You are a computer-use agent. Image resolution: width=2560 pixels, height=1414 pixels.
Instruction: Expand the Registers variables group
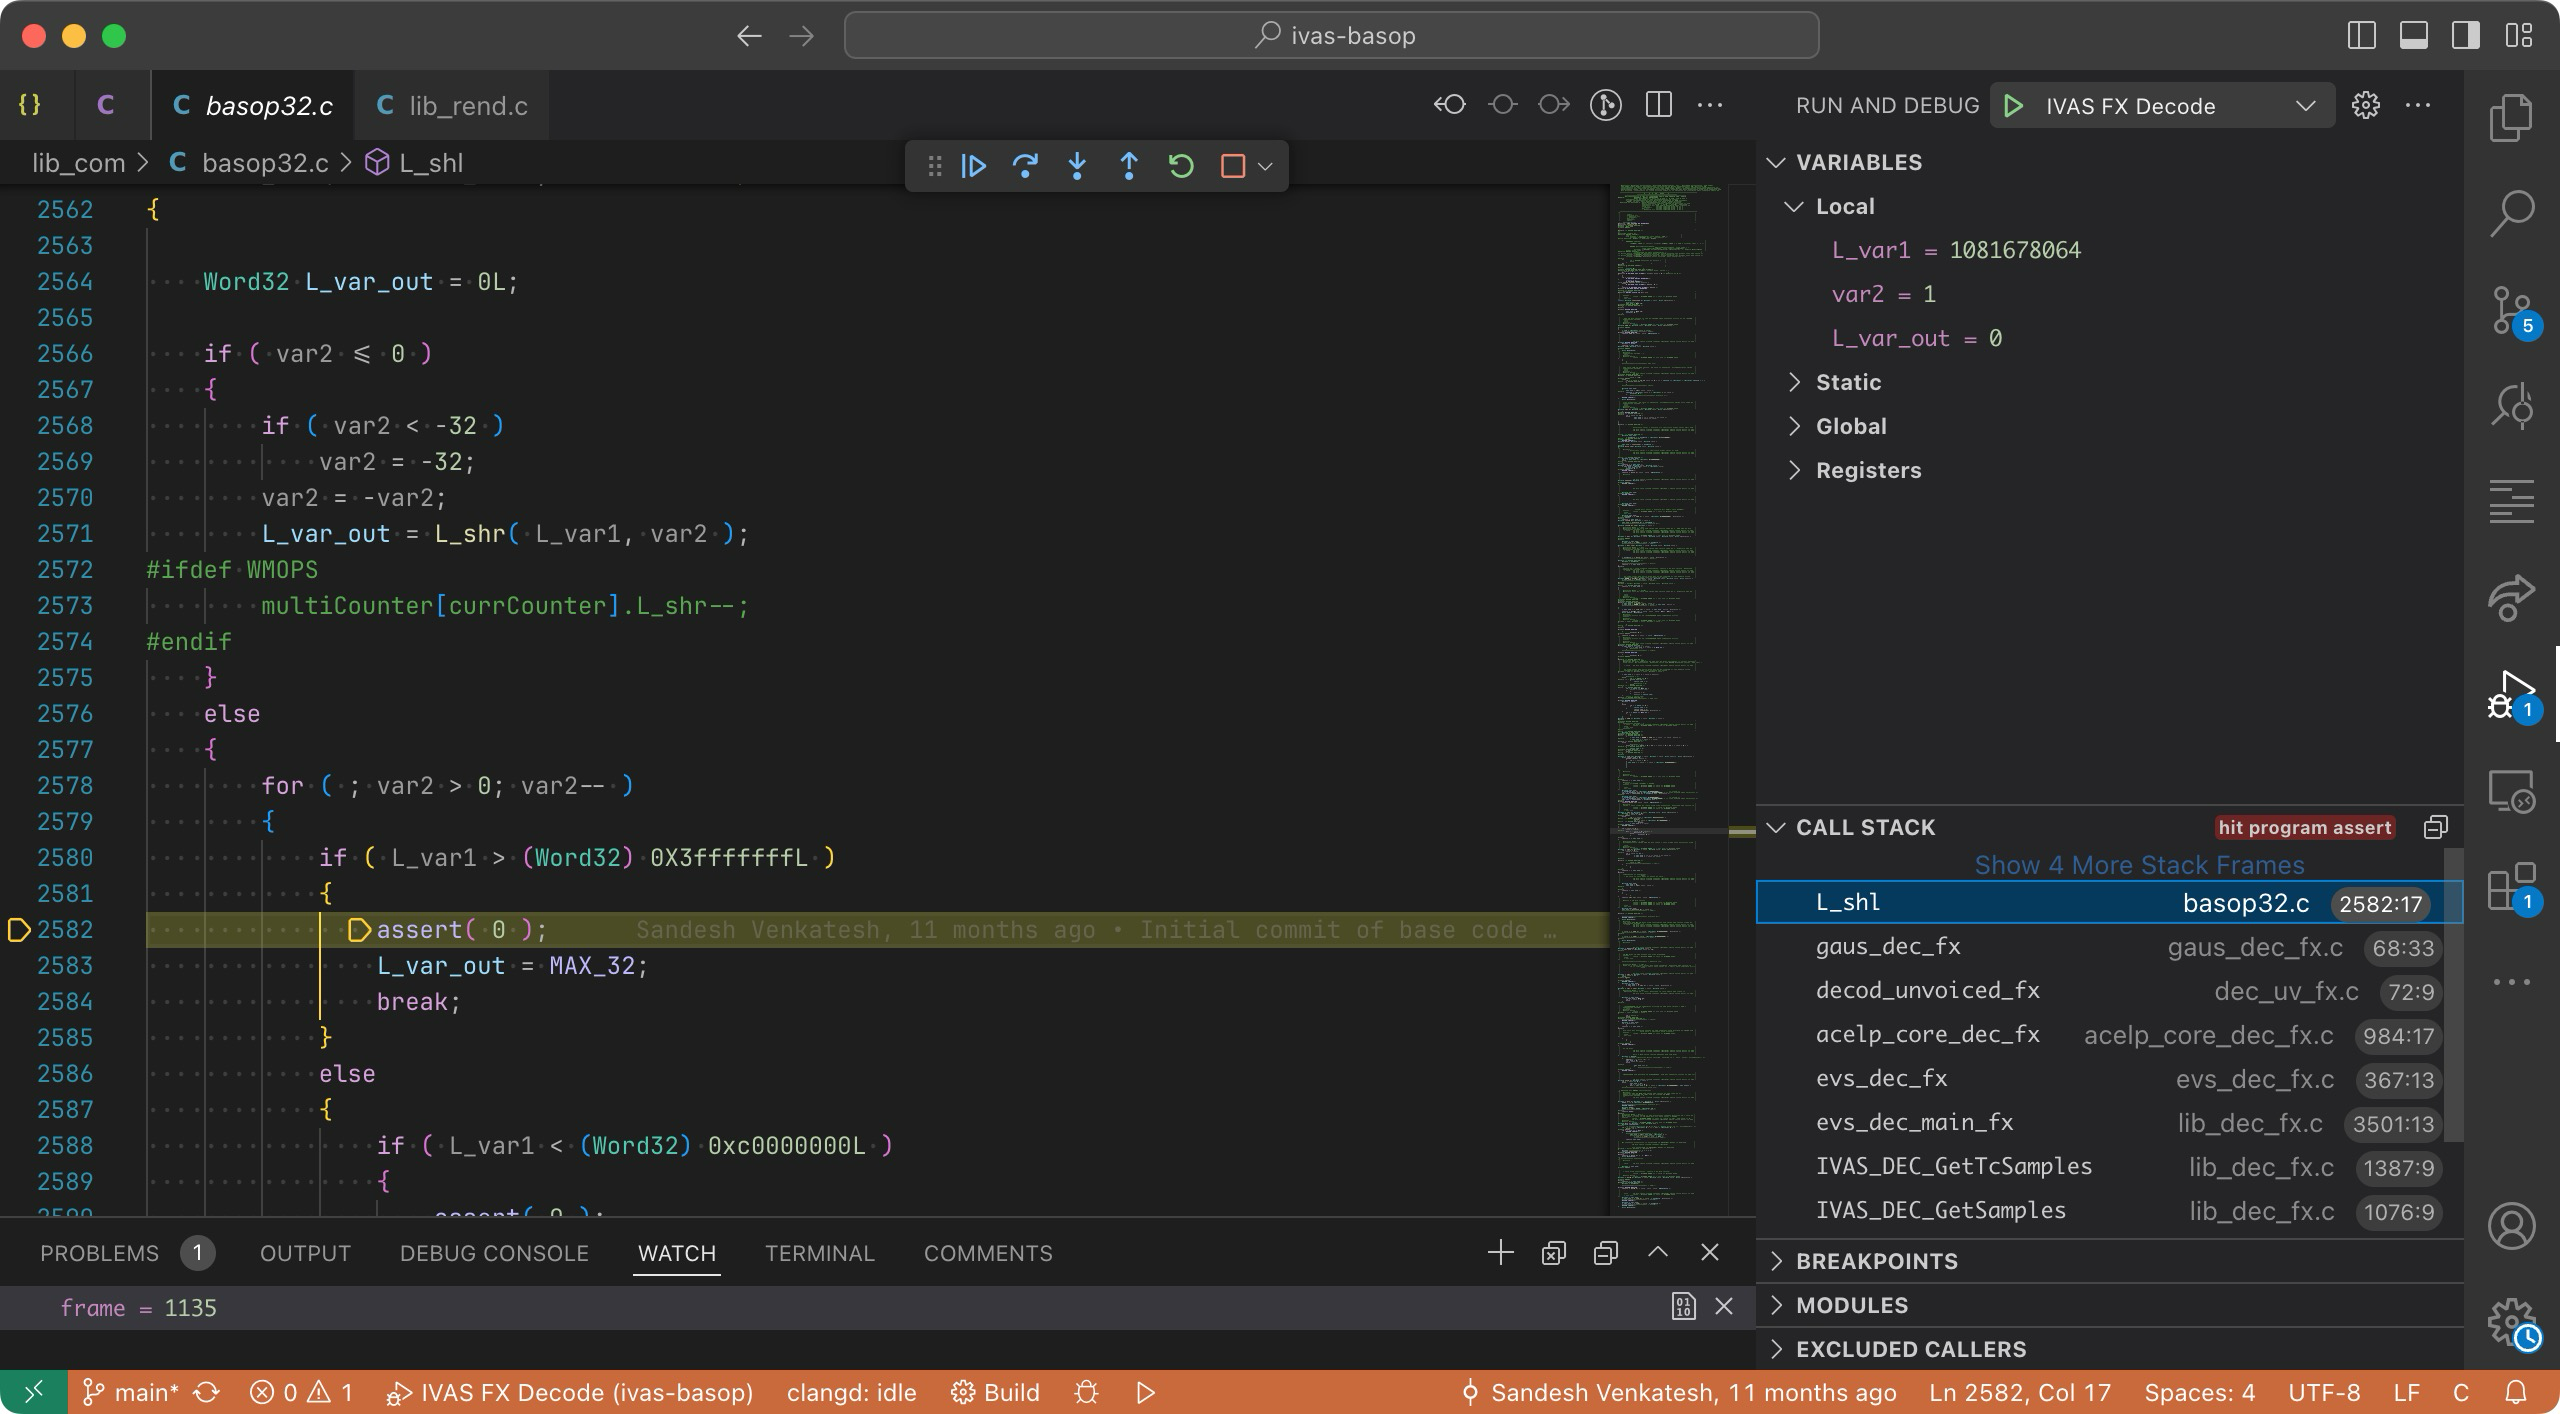coord(1867,470)
